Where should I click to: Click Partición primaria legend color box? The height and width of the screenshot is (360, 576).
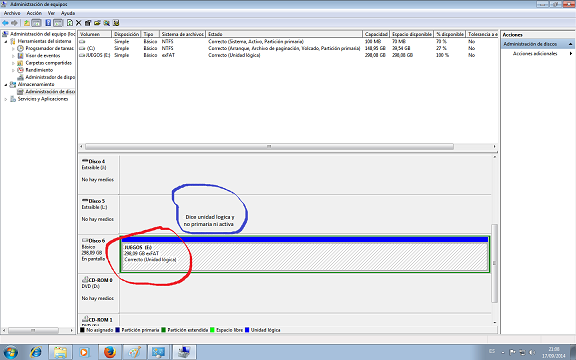pyautogui.click(x=118, y=330)
